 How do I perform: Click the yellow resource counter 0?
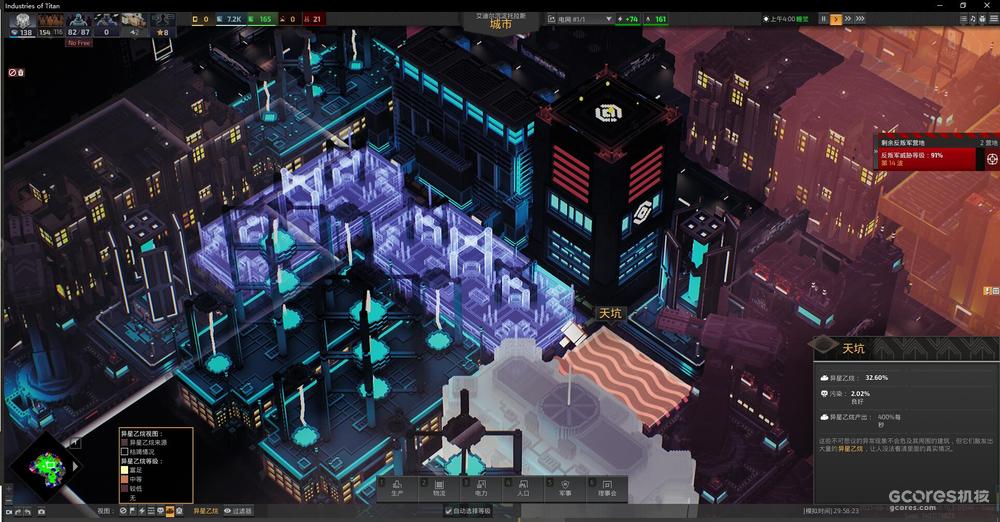(201, 19)
